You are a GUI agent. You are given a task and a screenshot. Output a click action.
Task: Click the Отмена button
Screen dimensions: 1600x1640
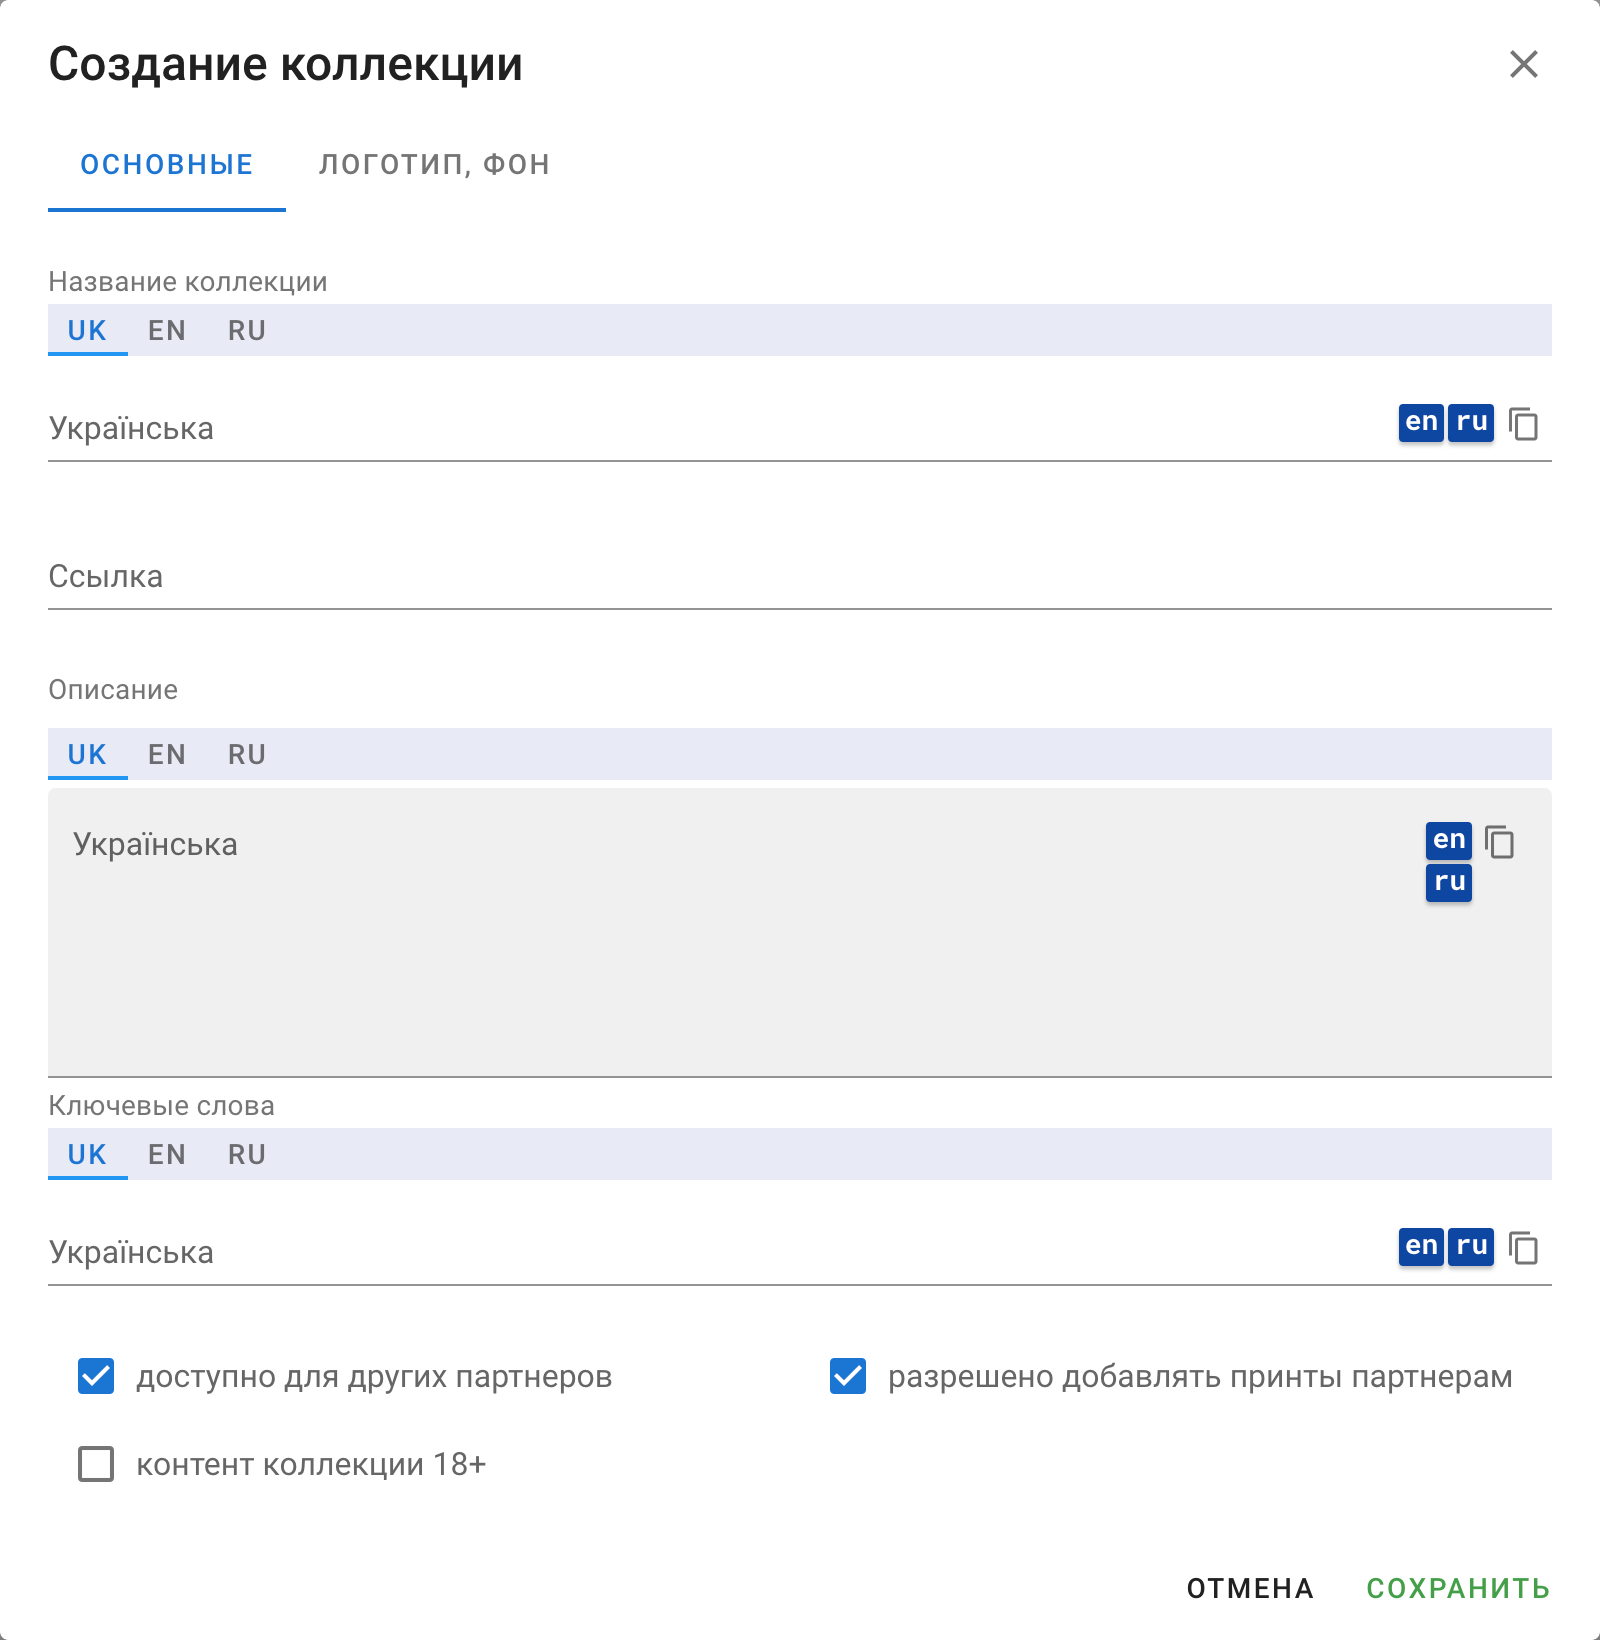[1250, 1588]
